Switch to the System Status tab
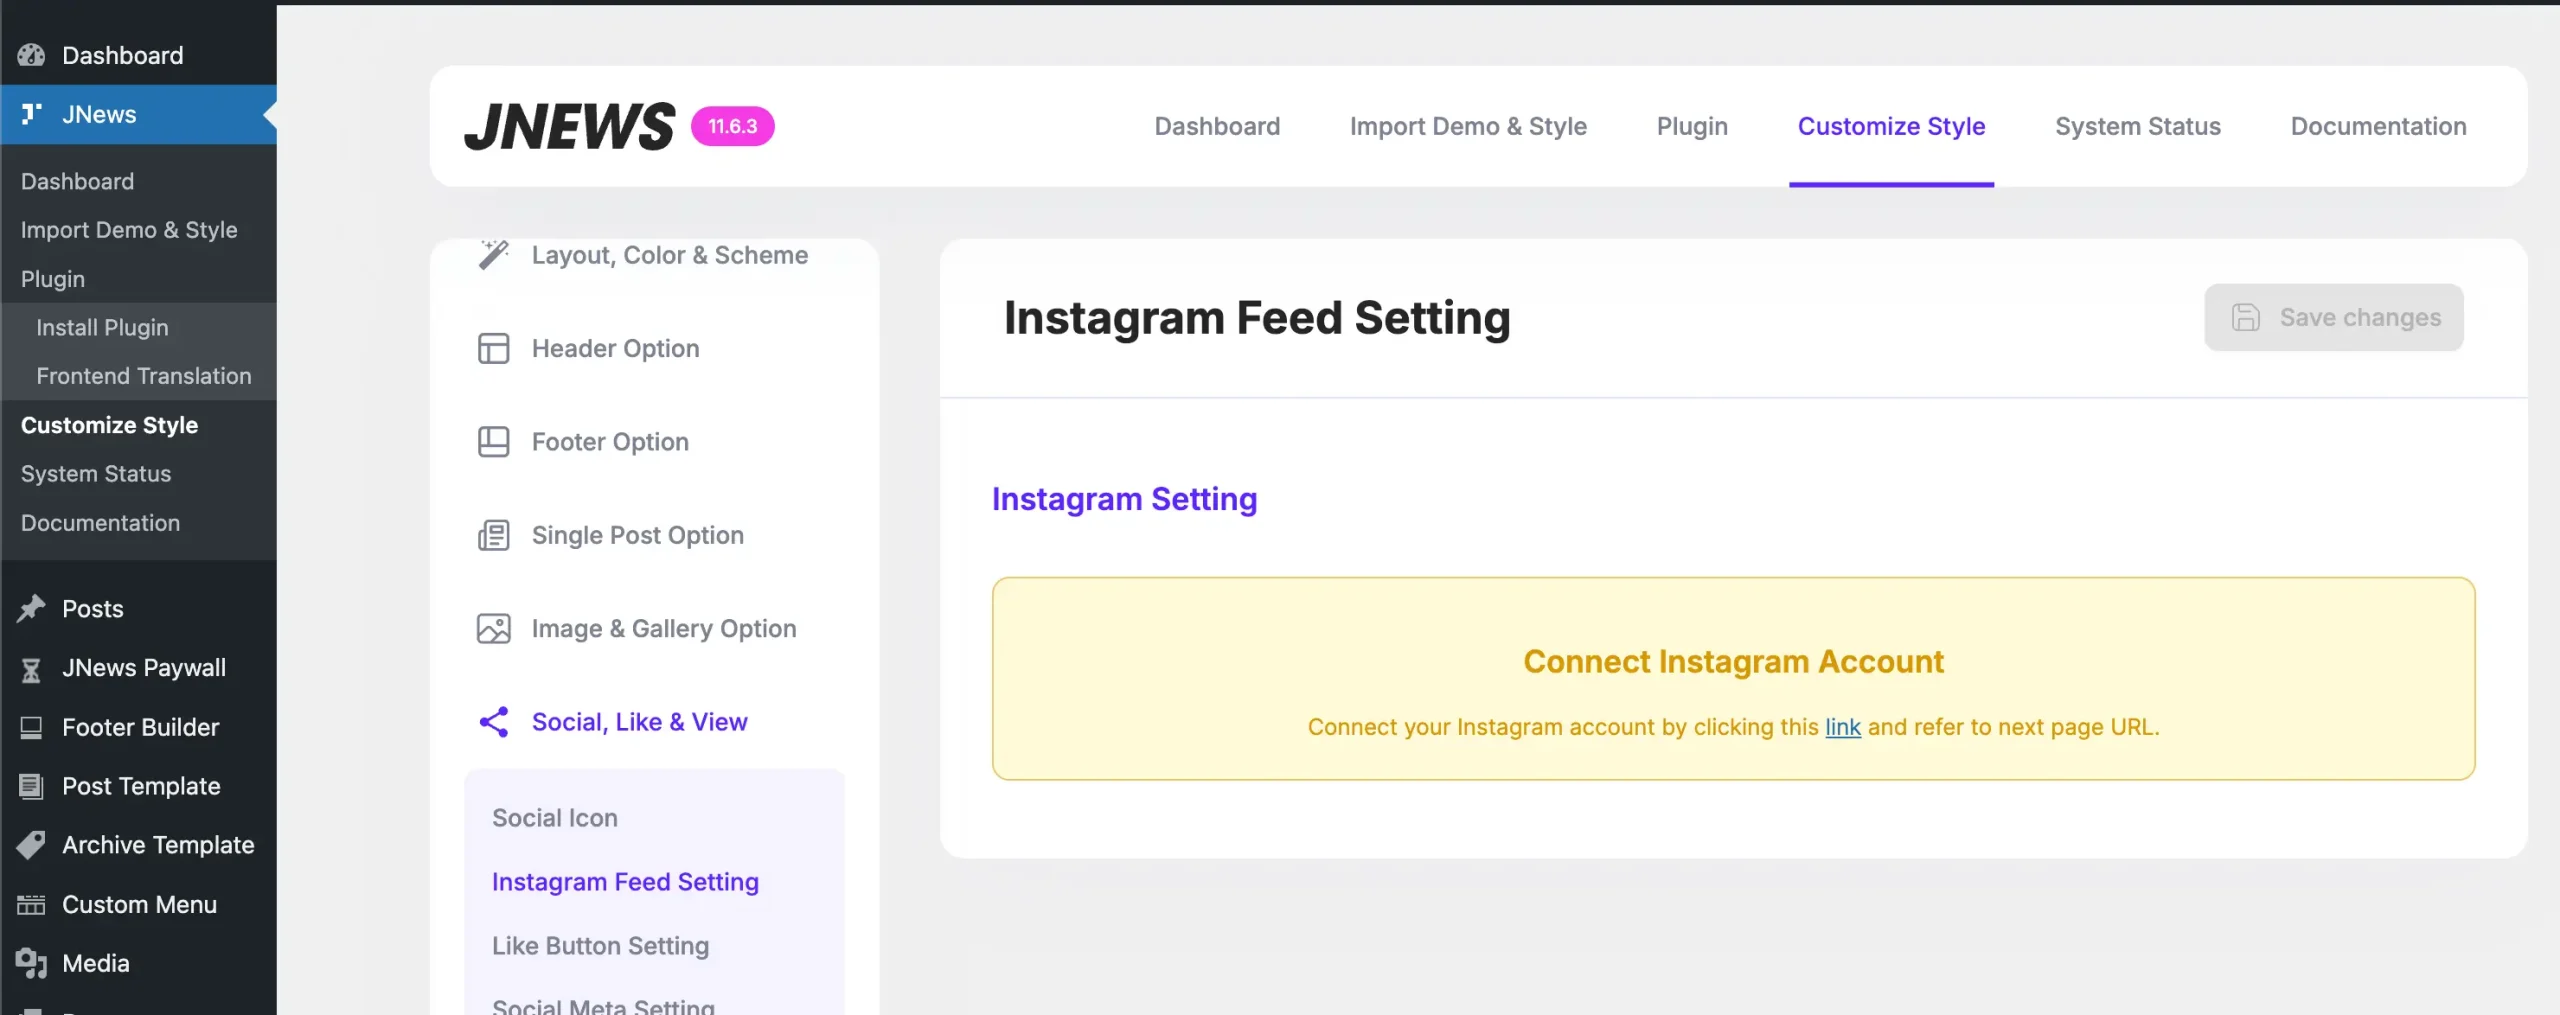 [2137, 126]
